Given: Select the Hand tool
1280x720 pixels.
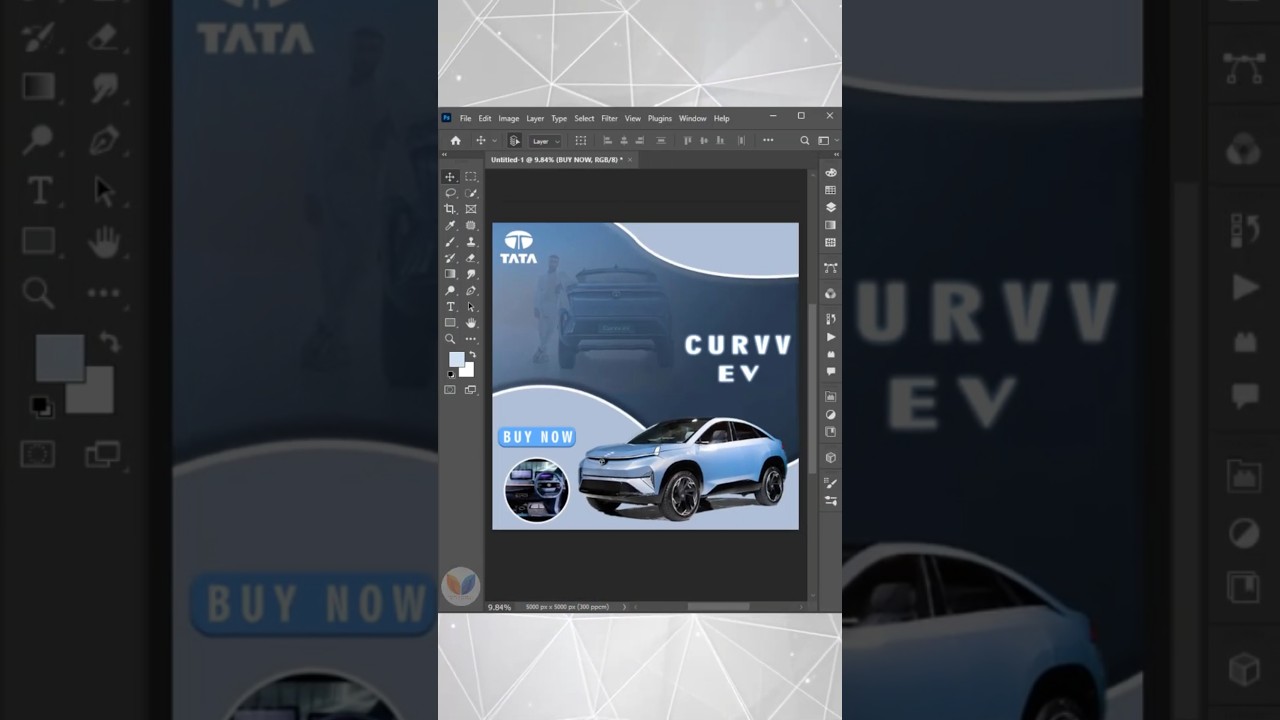Looking at the screenshot, I should point(471,323).
